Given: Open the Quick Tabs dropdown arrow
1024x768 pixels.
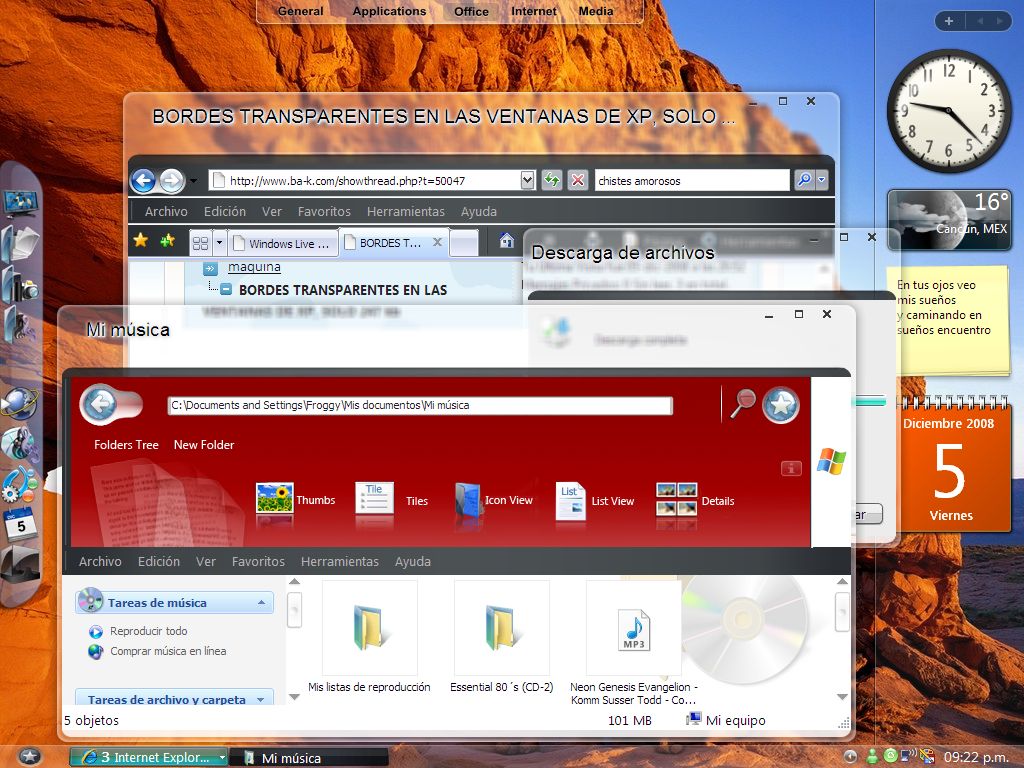Looking at the screenshot, I should point(219,244).
